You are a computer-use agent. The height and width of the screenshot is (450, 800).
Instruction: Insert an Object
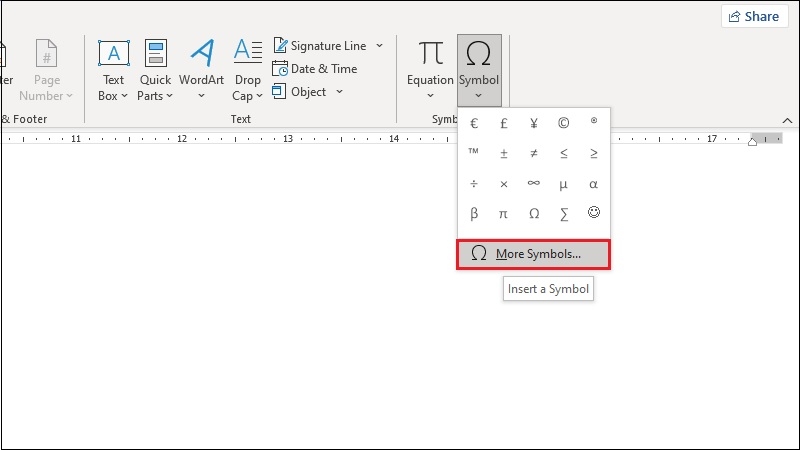coord(299,92)
